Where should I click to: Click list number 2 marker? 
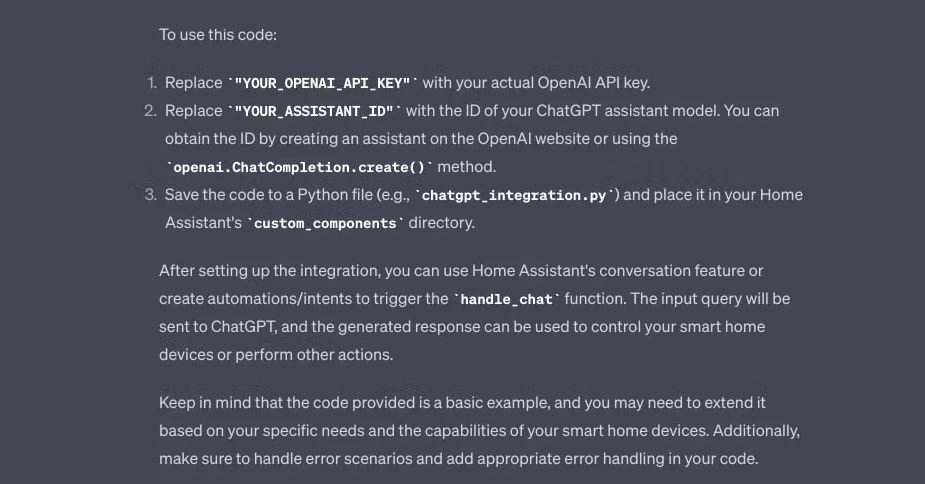click(x=152, y=111)
